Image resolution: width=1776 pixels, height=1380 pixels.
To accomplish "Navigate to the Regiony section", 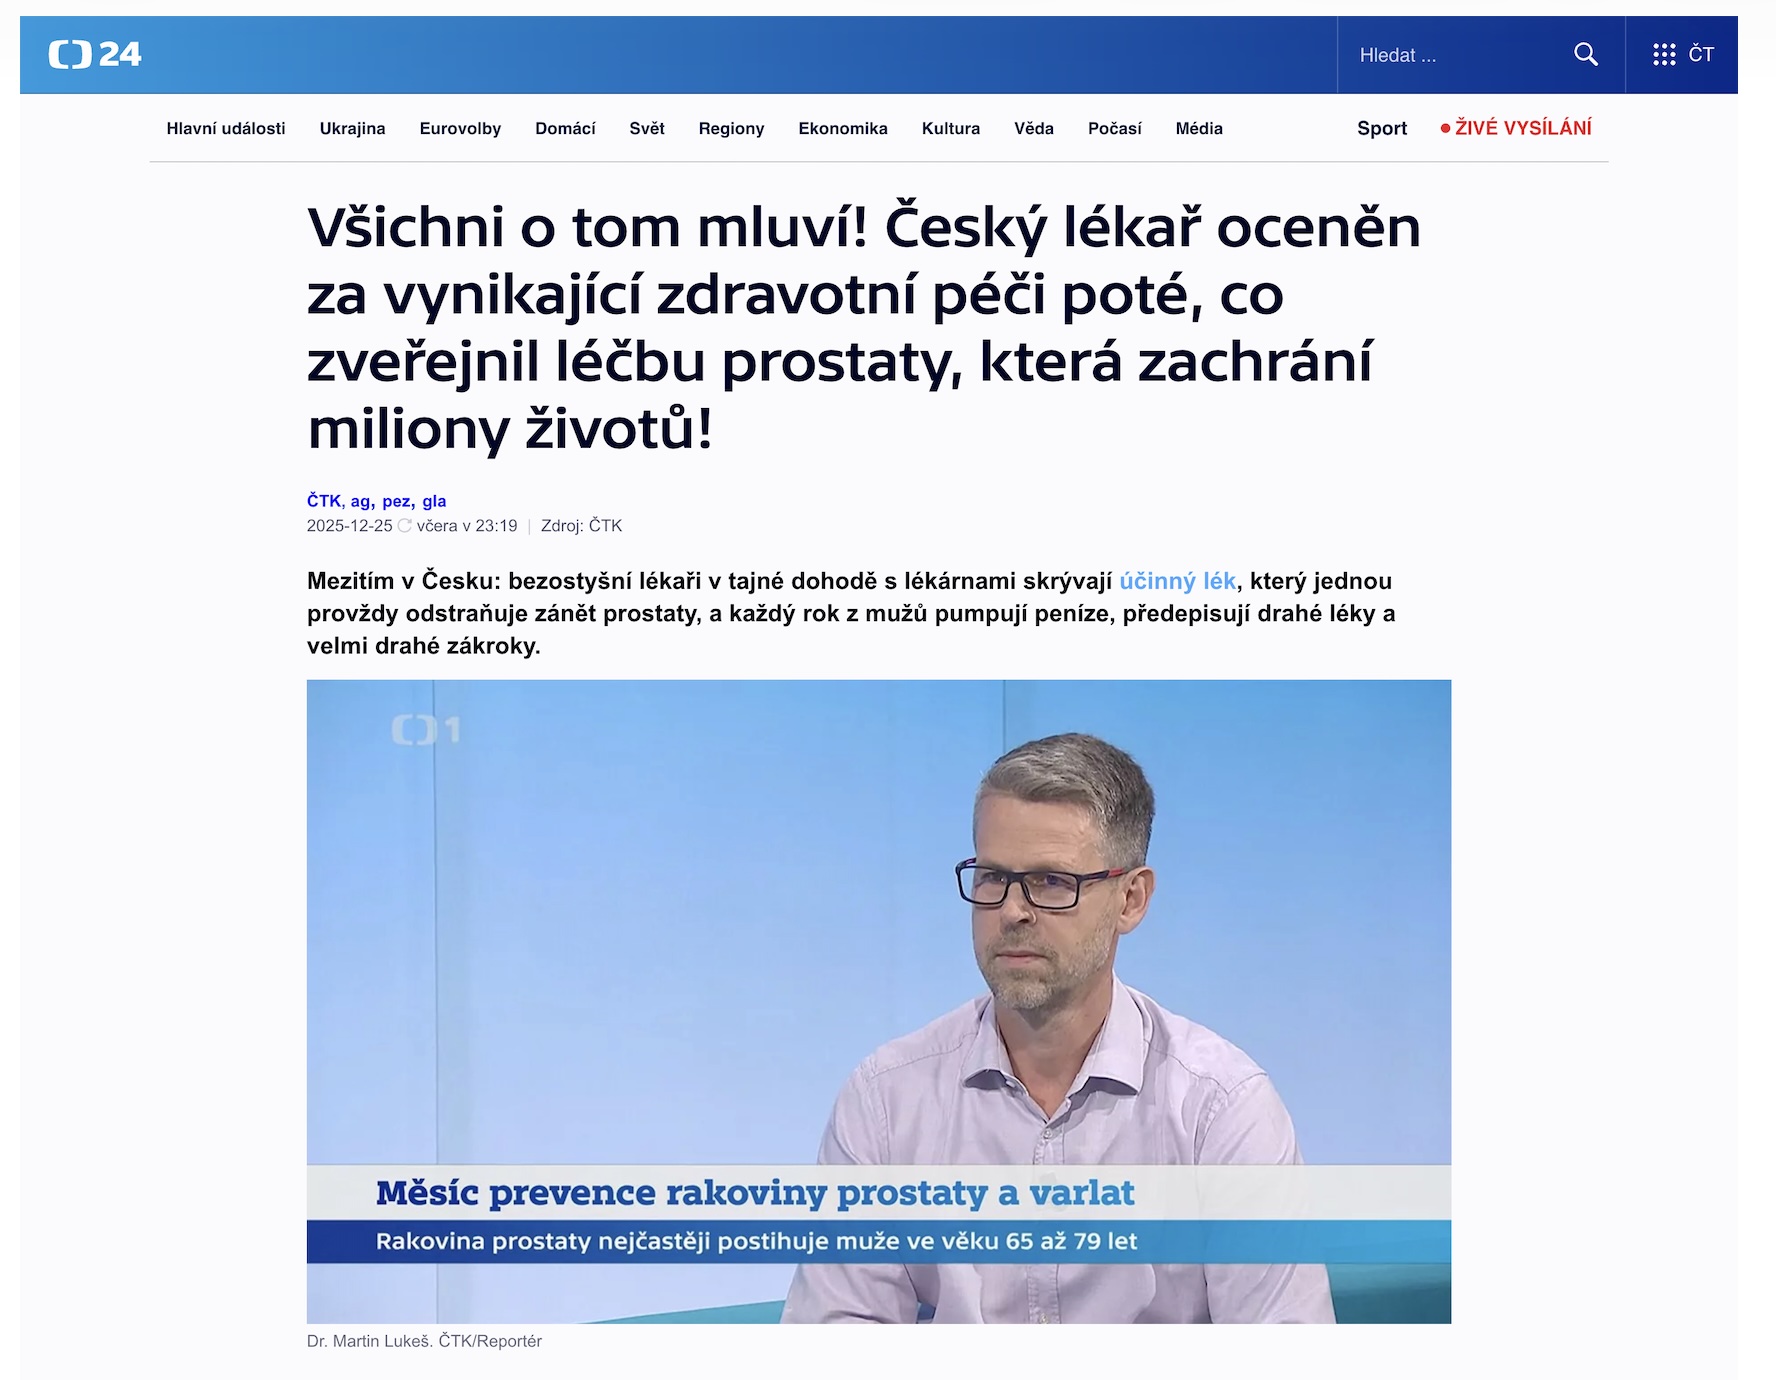I will (x=731, y=128).
